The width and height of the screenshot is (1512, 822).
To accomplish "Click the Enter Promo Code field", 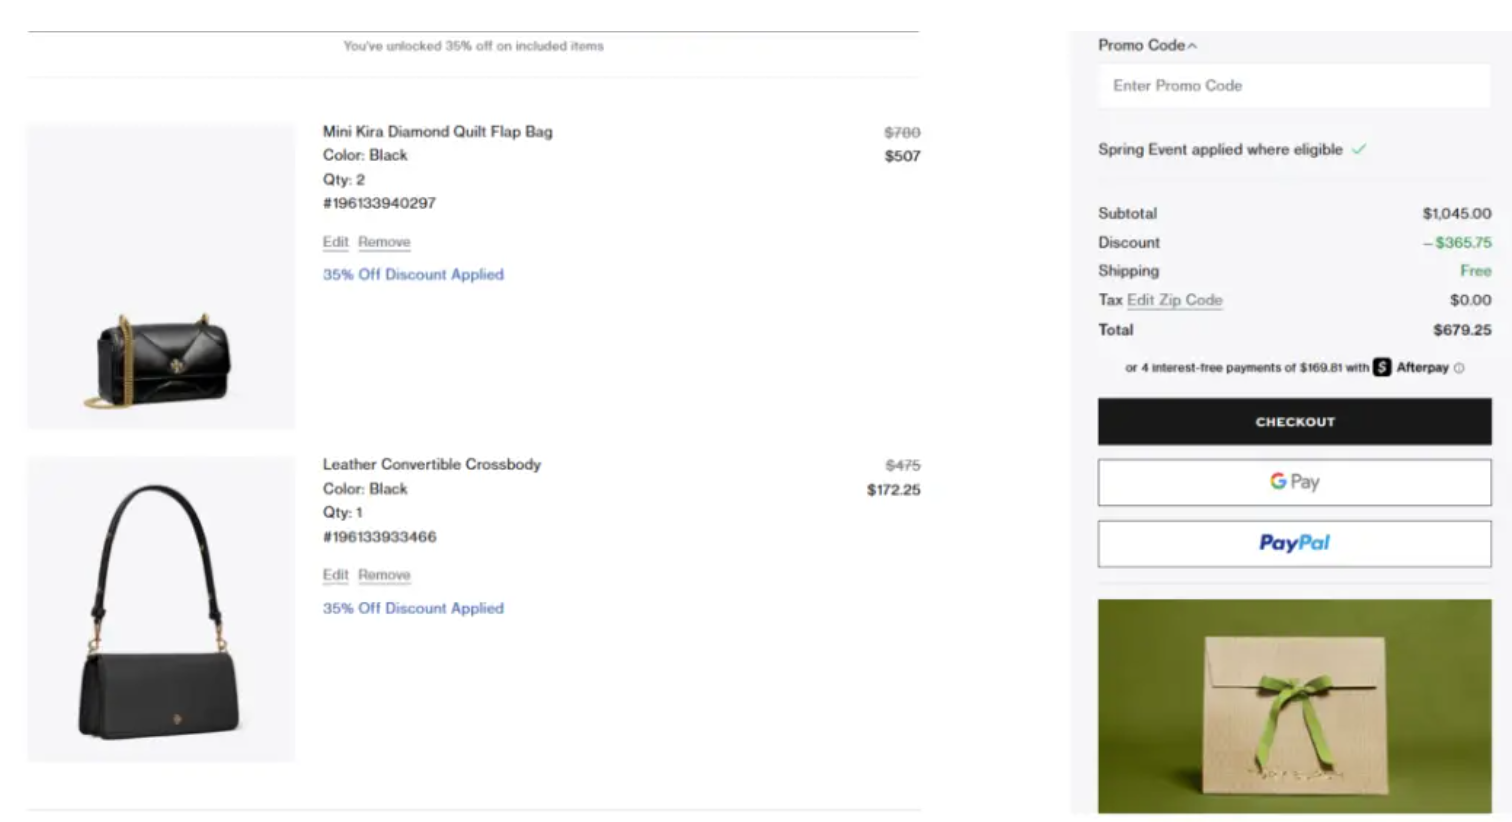I will 1294,86.
